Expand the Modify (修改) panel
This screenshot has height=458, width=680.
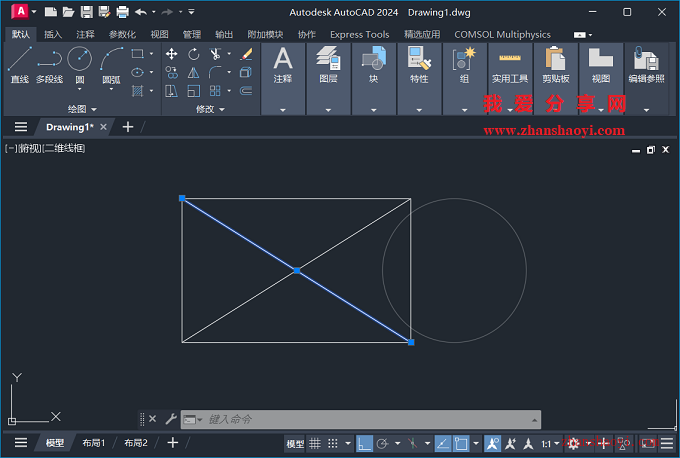click(x=210, y=109)
